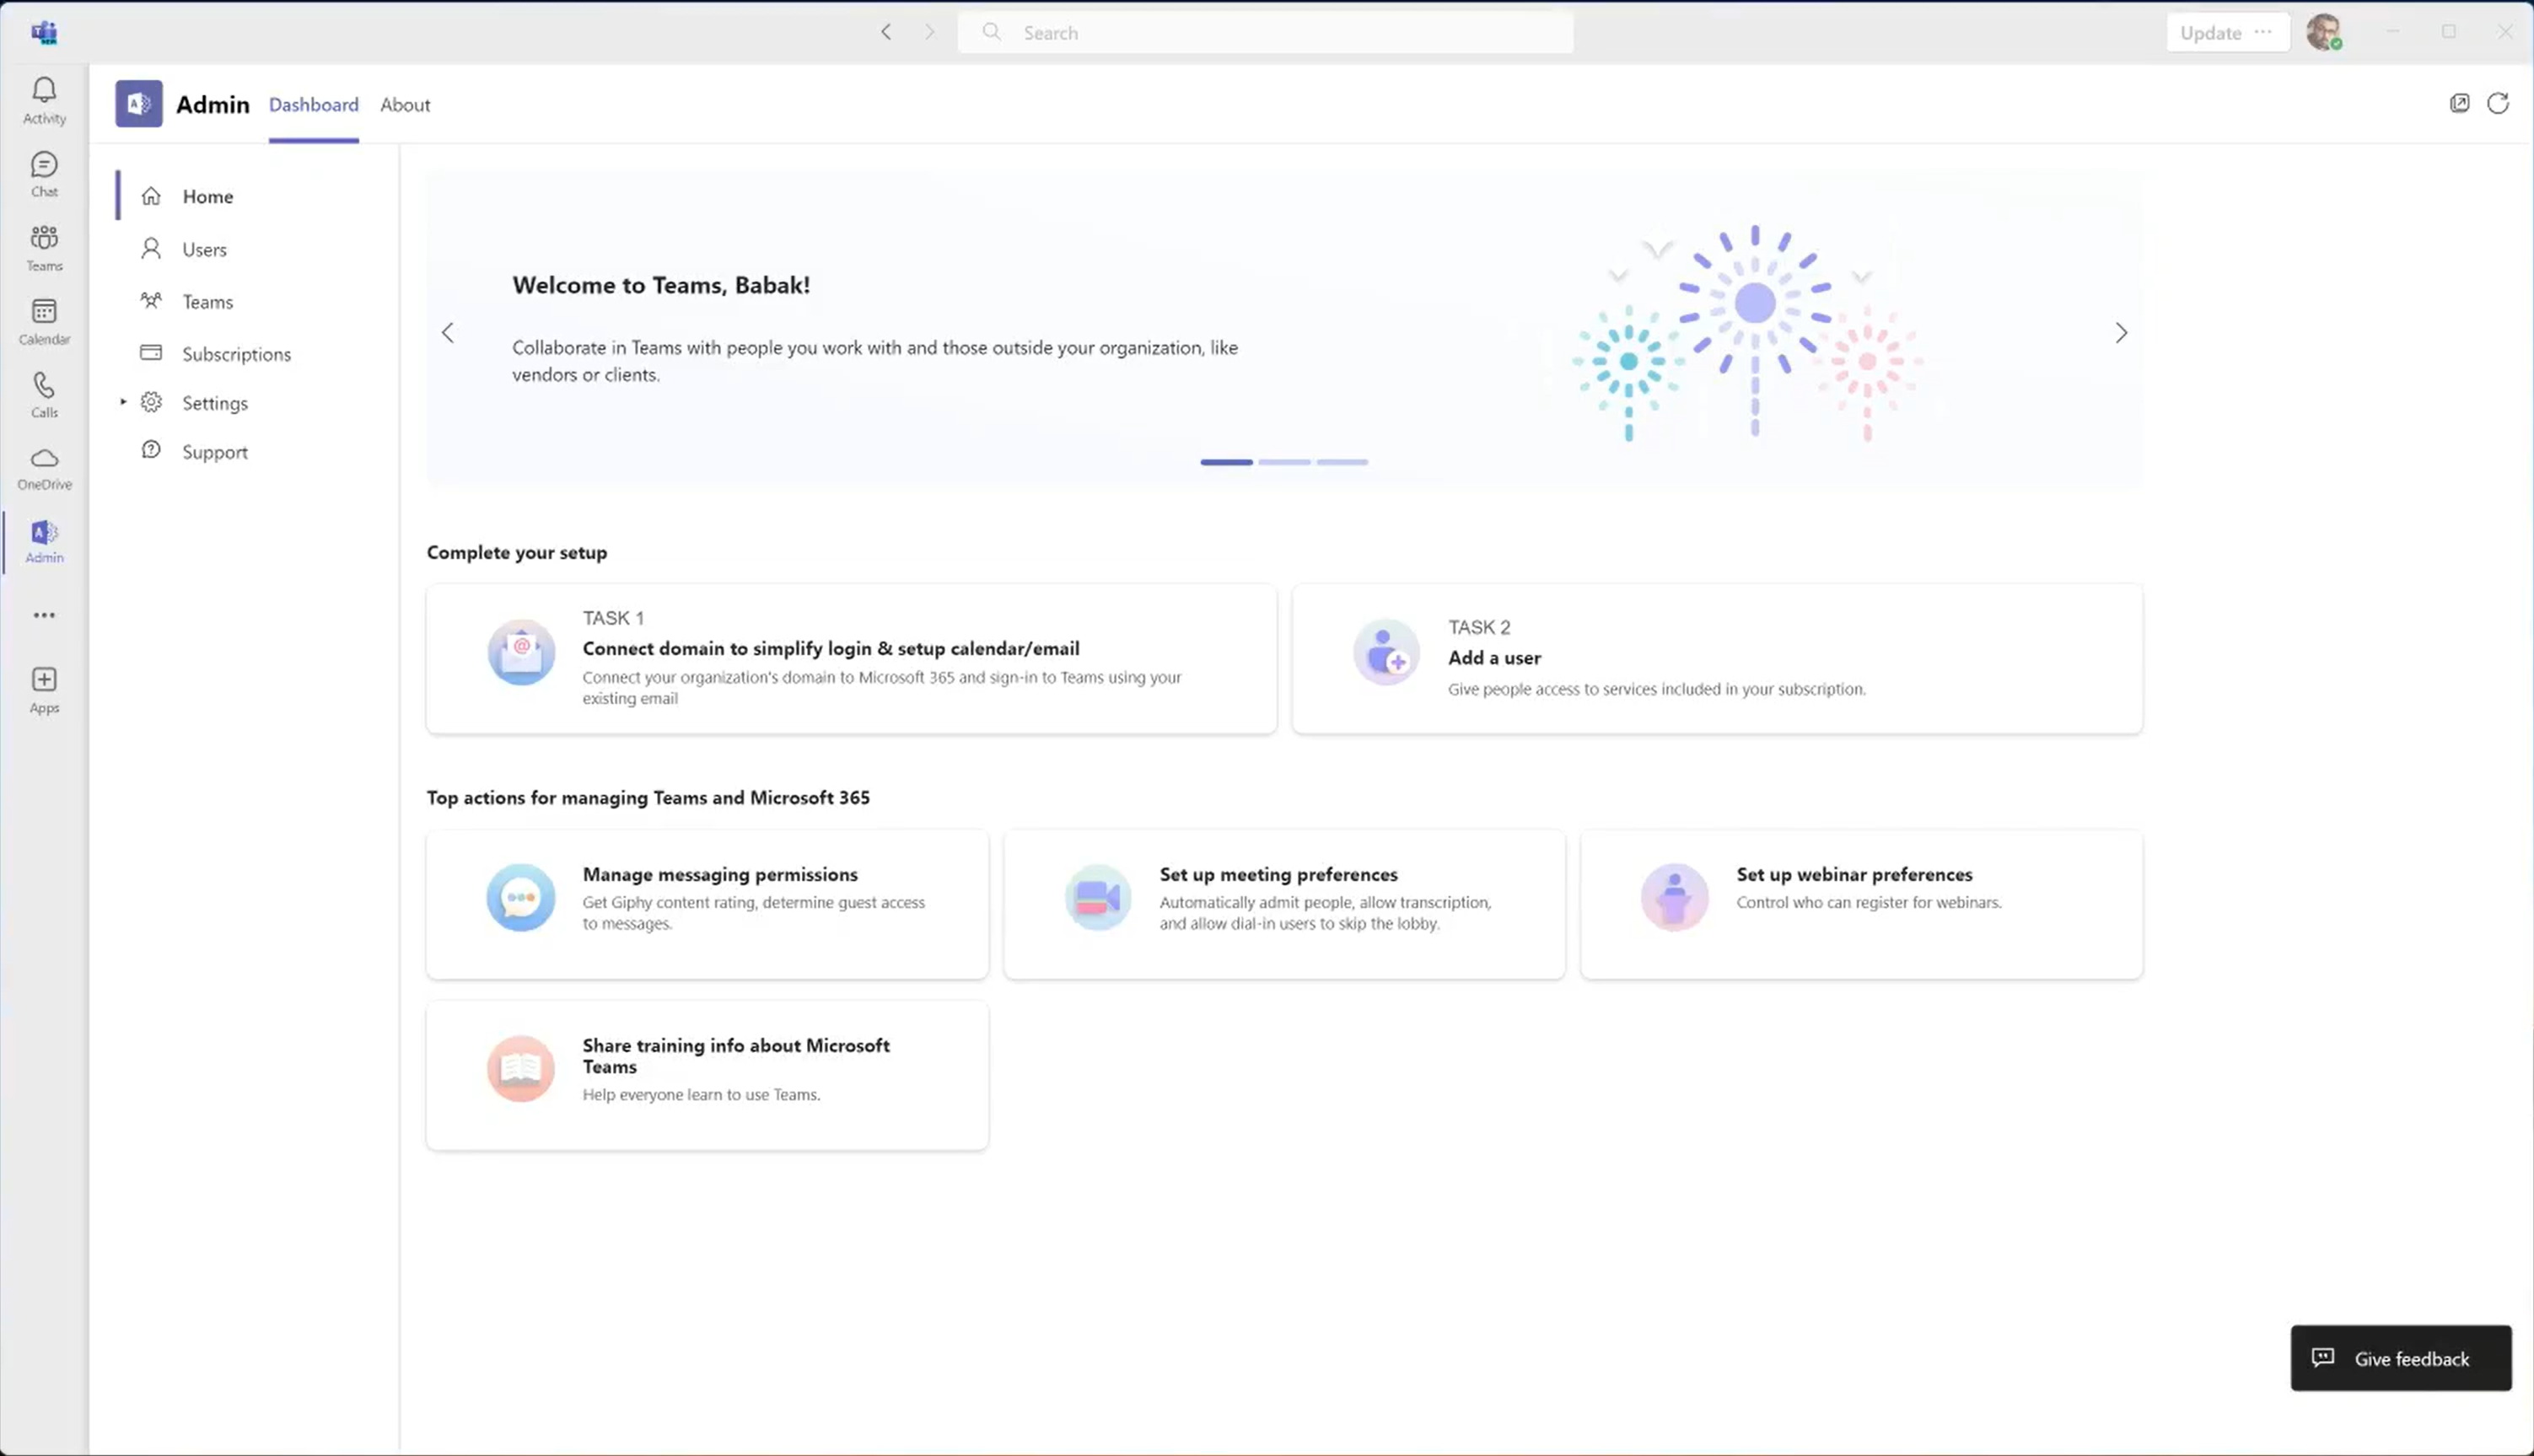Open the Calls section
This screenshot has width=2534, height=1456.
pyautogui.click(x=44, y=393)
